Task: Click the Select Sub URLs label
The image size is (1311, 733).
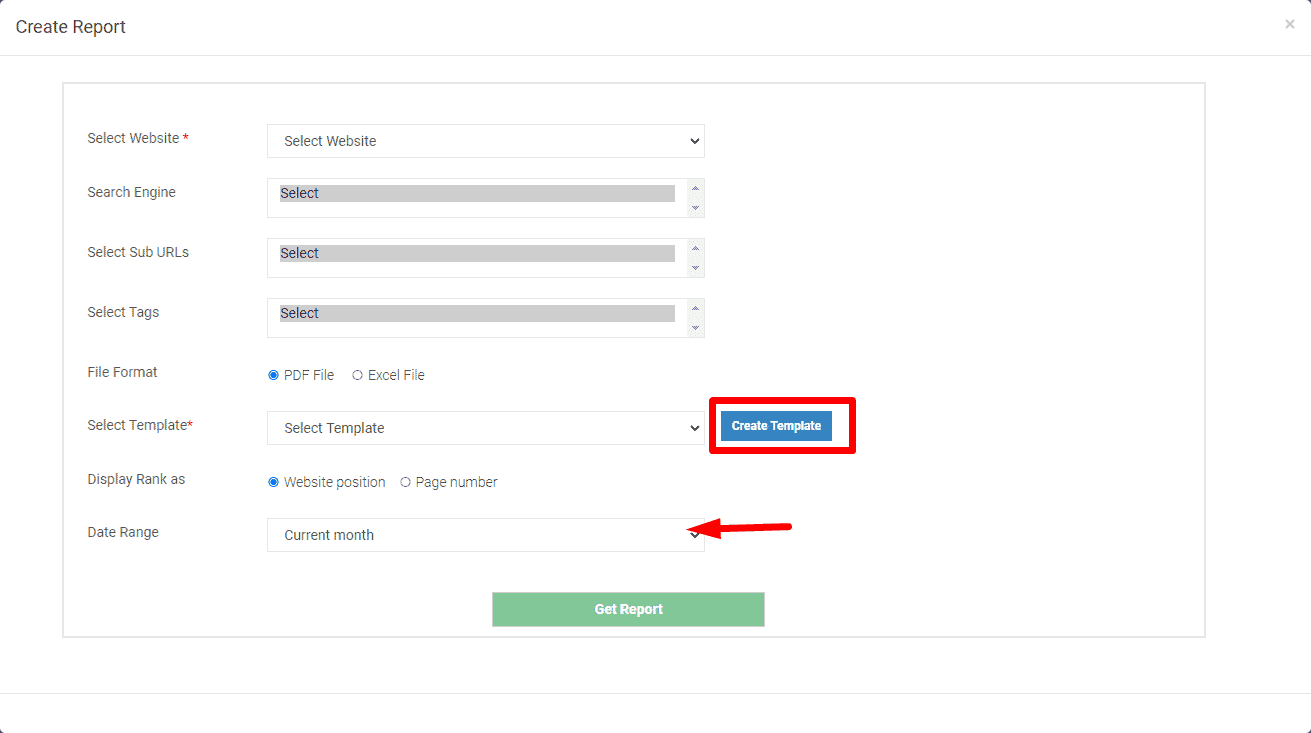Action: pyautogui.click(x=138, y=252)
